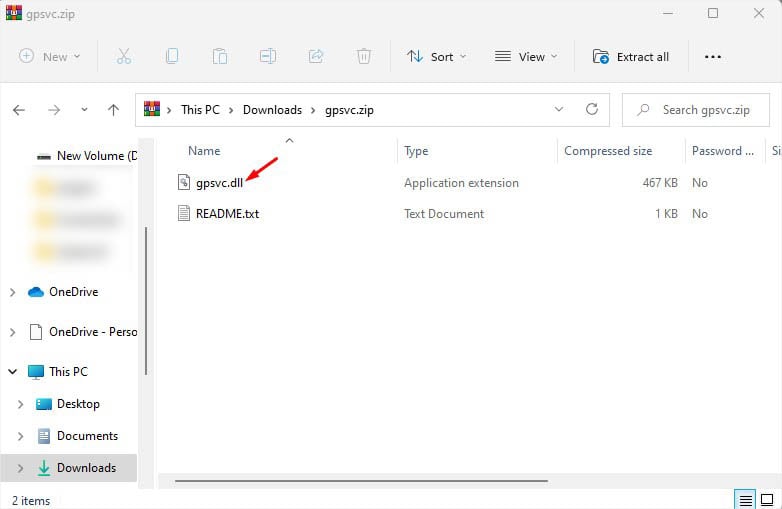This screenshot has width=782, height=509.
Task: Open the See more three-dots menu
Action: tap(713, 57)
